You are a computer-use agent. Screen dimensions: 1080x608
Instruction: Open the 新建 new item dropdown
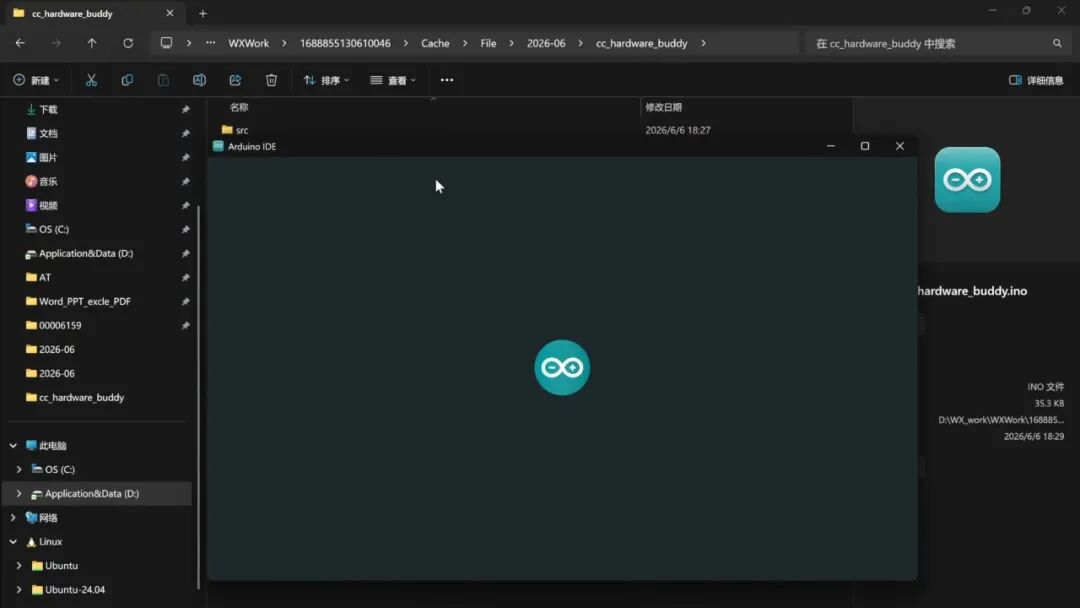36,80
